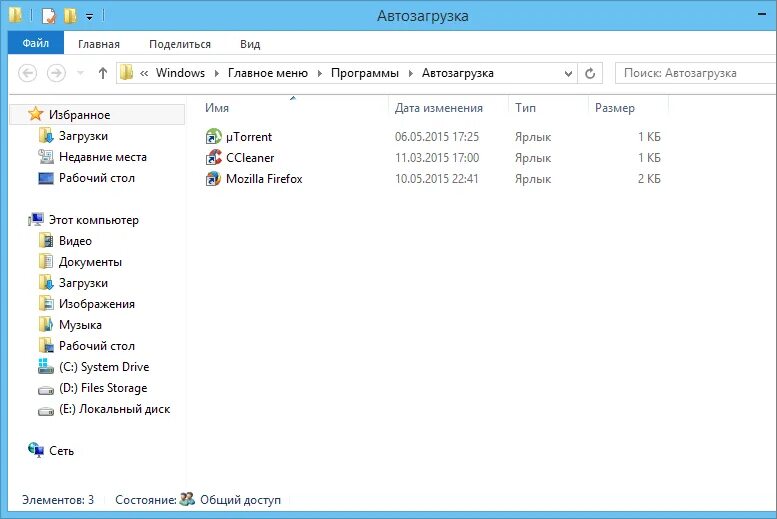Sort by the Размер column header

click(614, 108)
